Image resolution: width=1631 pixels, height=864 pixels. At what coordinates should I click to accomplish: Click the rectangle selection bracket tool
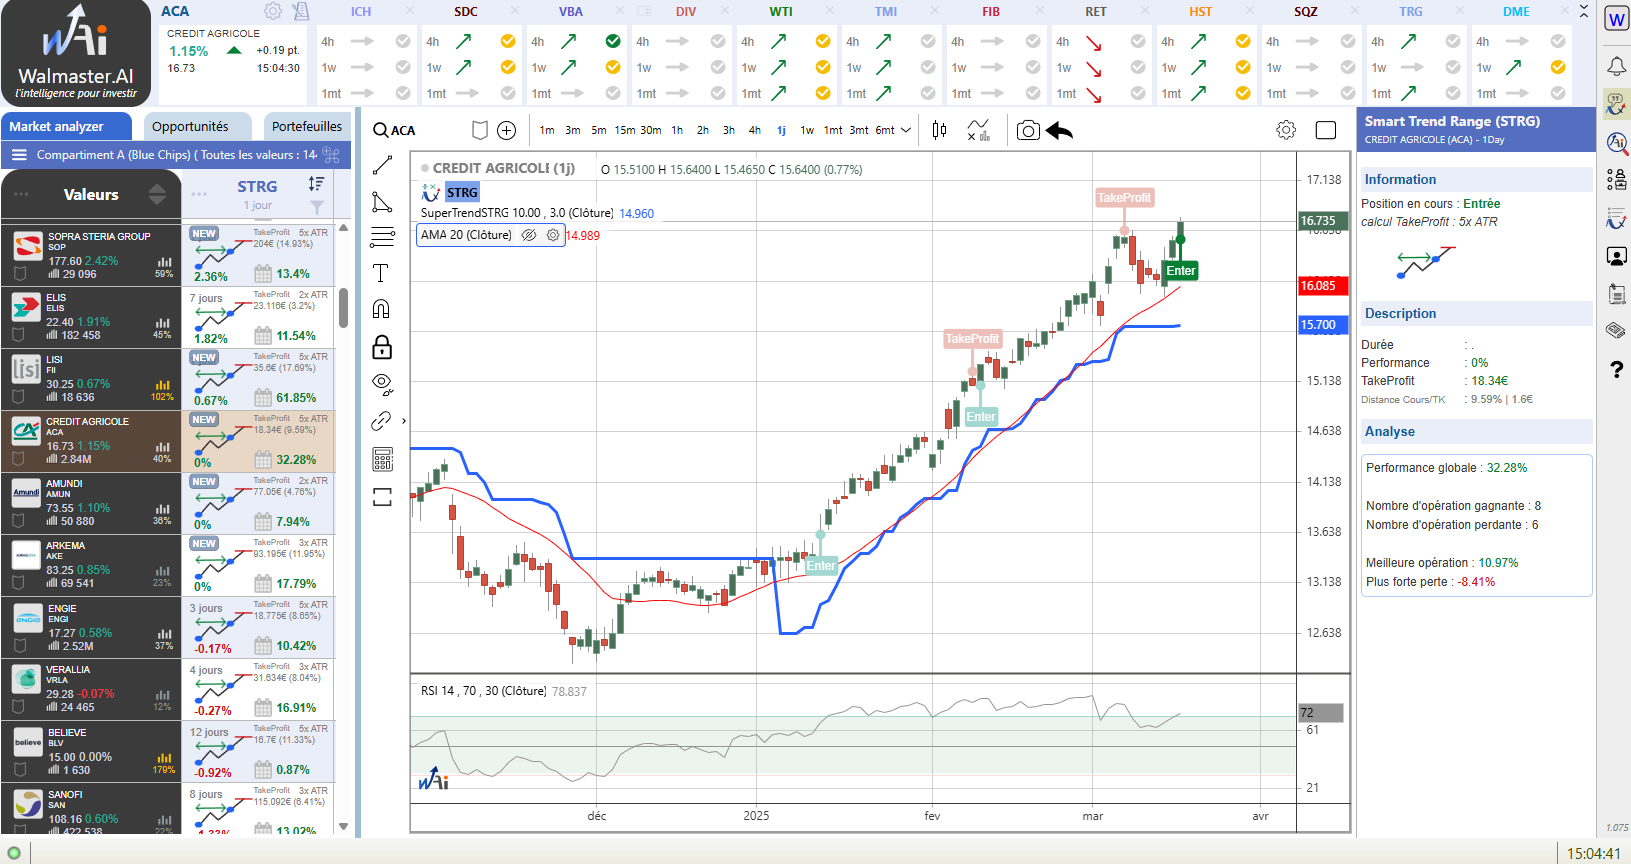[382, 497]
